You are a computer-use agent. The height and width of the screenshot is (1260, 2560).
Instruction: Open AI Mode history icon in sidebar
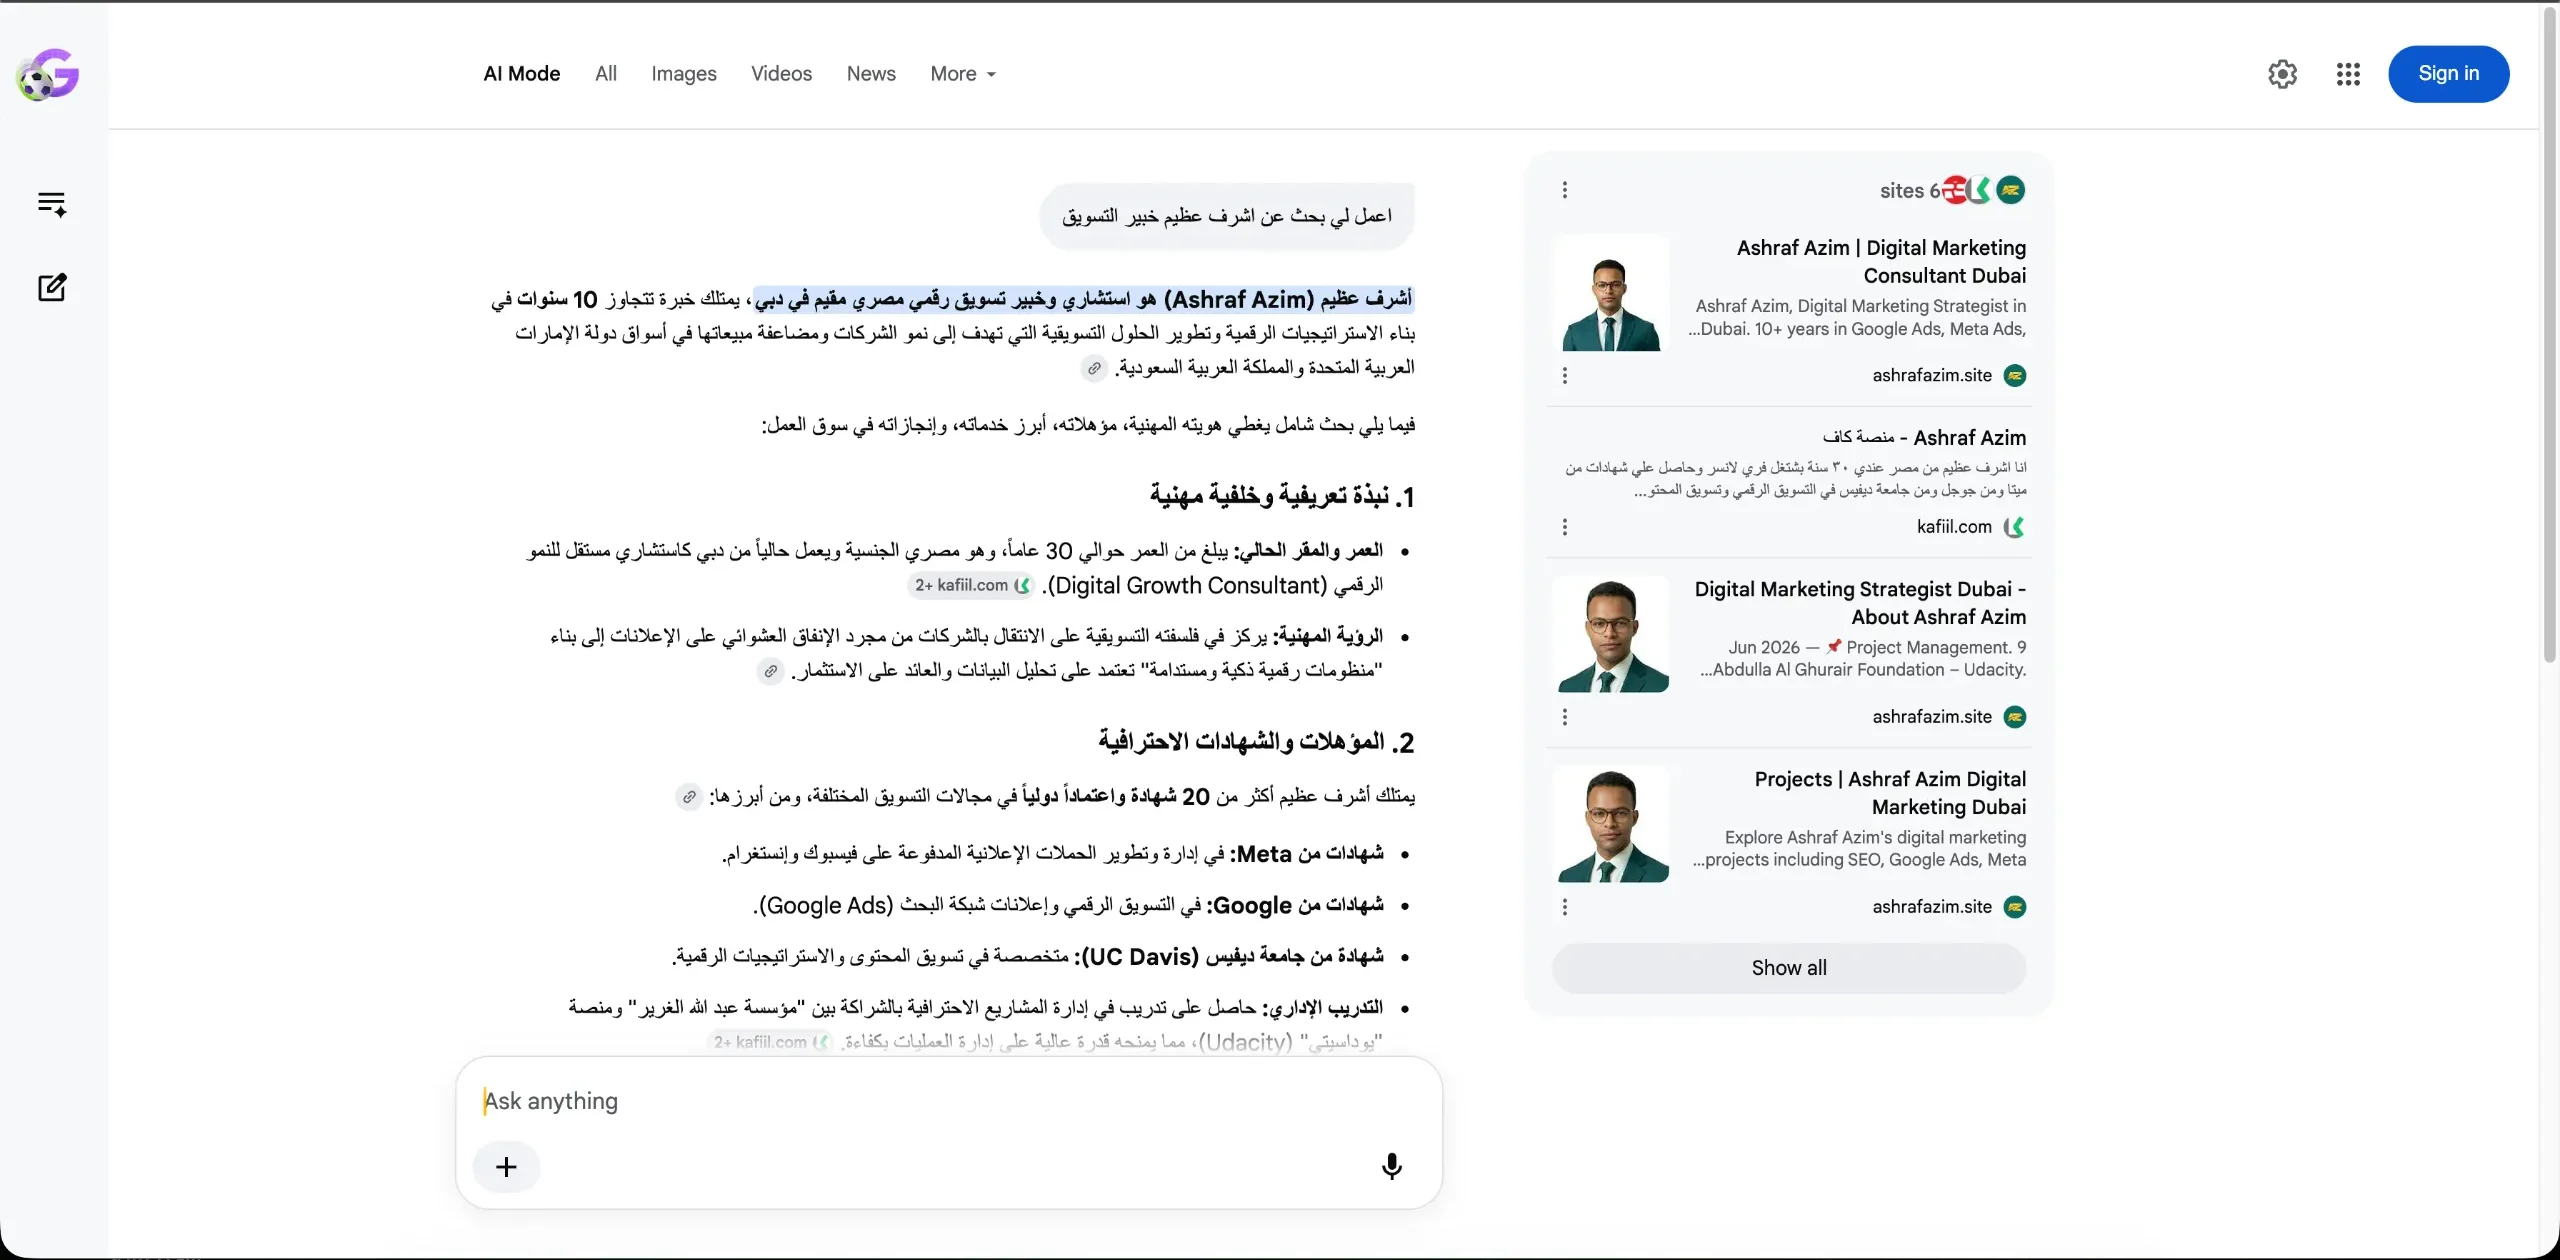pos(52,204)
